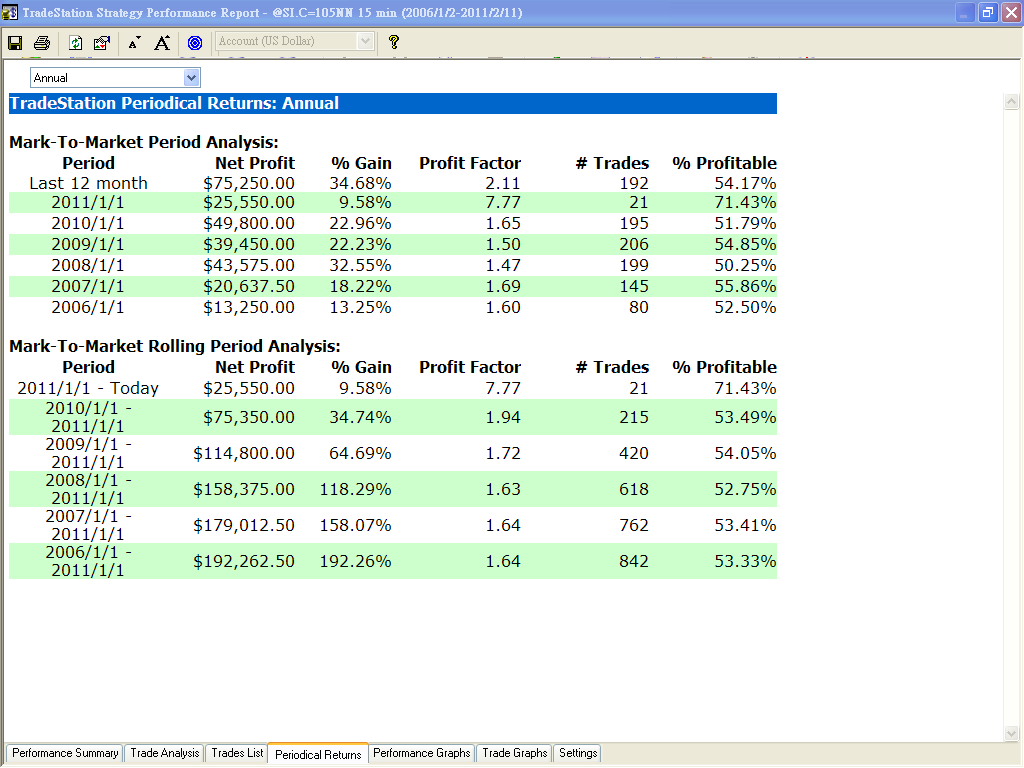Image resolution: width=1024 pixels, height=768 pixels.
Task: Click rolling net profit $179,012.50
Action: pos(244,525)
